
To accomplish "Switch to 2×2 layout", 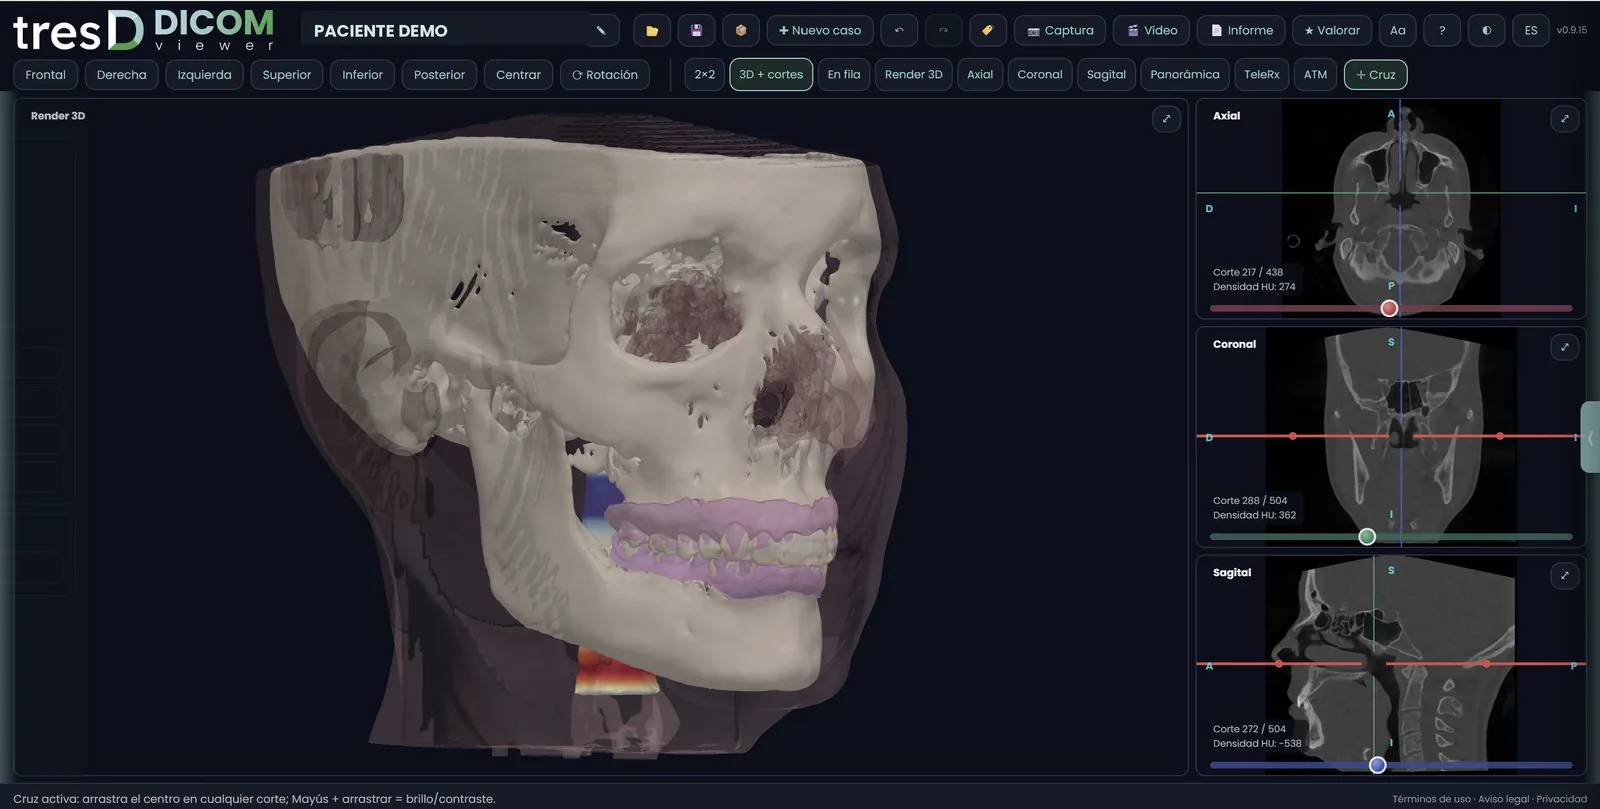I will click(705, 74).
